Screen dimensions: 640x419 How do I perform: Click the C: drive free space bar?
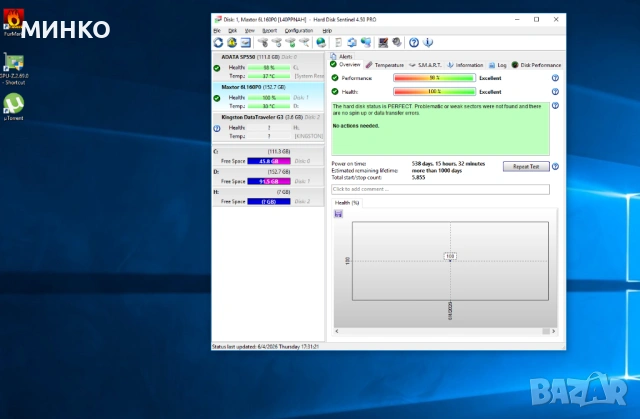point(269,161)
